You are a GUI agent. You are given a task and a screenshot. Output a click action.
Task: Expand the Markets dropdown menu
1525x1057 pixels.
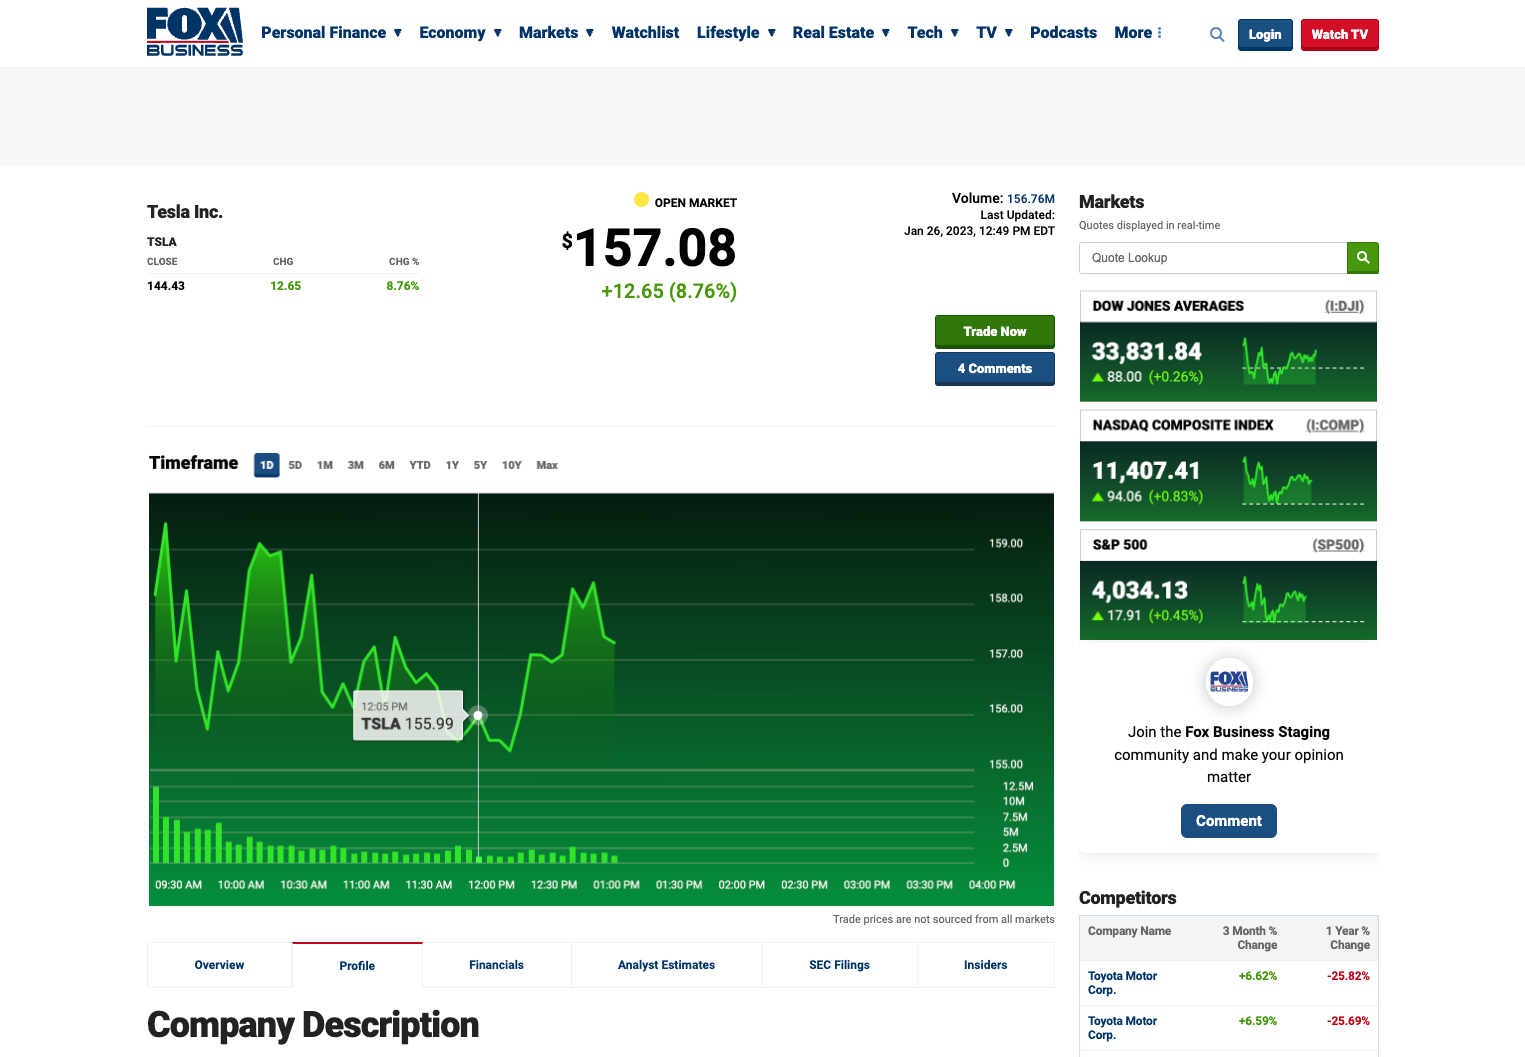click(x=556, y=33)
